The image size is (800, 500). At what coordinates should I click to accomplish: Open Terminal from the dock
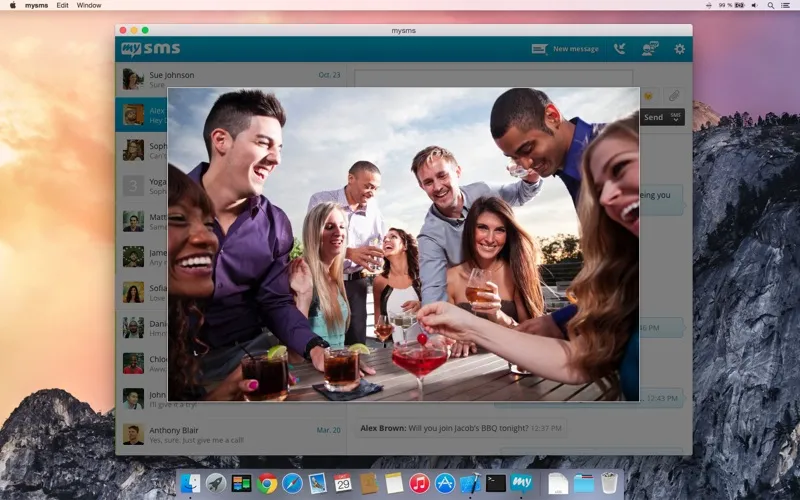(x=495, y=483)
